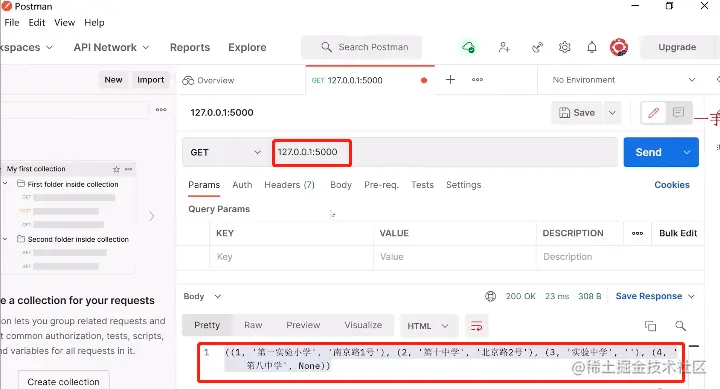Image resolution: width=720 pixels, height=389 pixels.
Task: Open the Save Response dropdown
Action: pyautogui.click(x=655, y=296)
